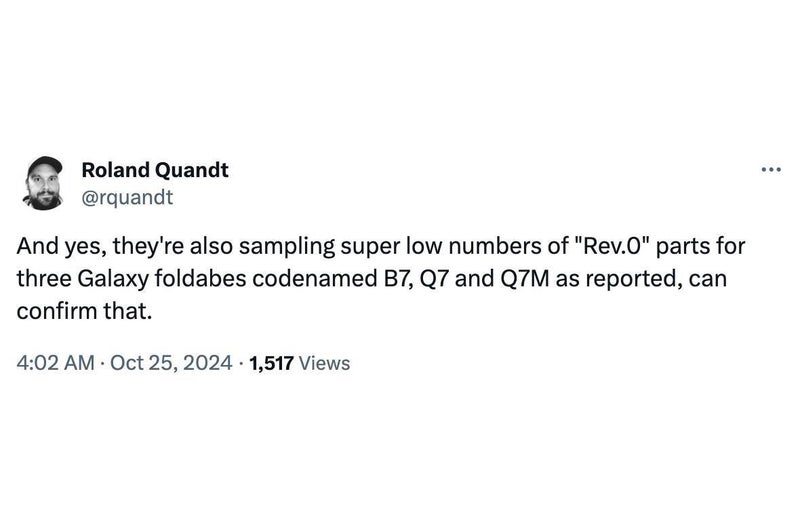
Task: Open the Roland Quandt display name link
Action: tap(154, 170)
